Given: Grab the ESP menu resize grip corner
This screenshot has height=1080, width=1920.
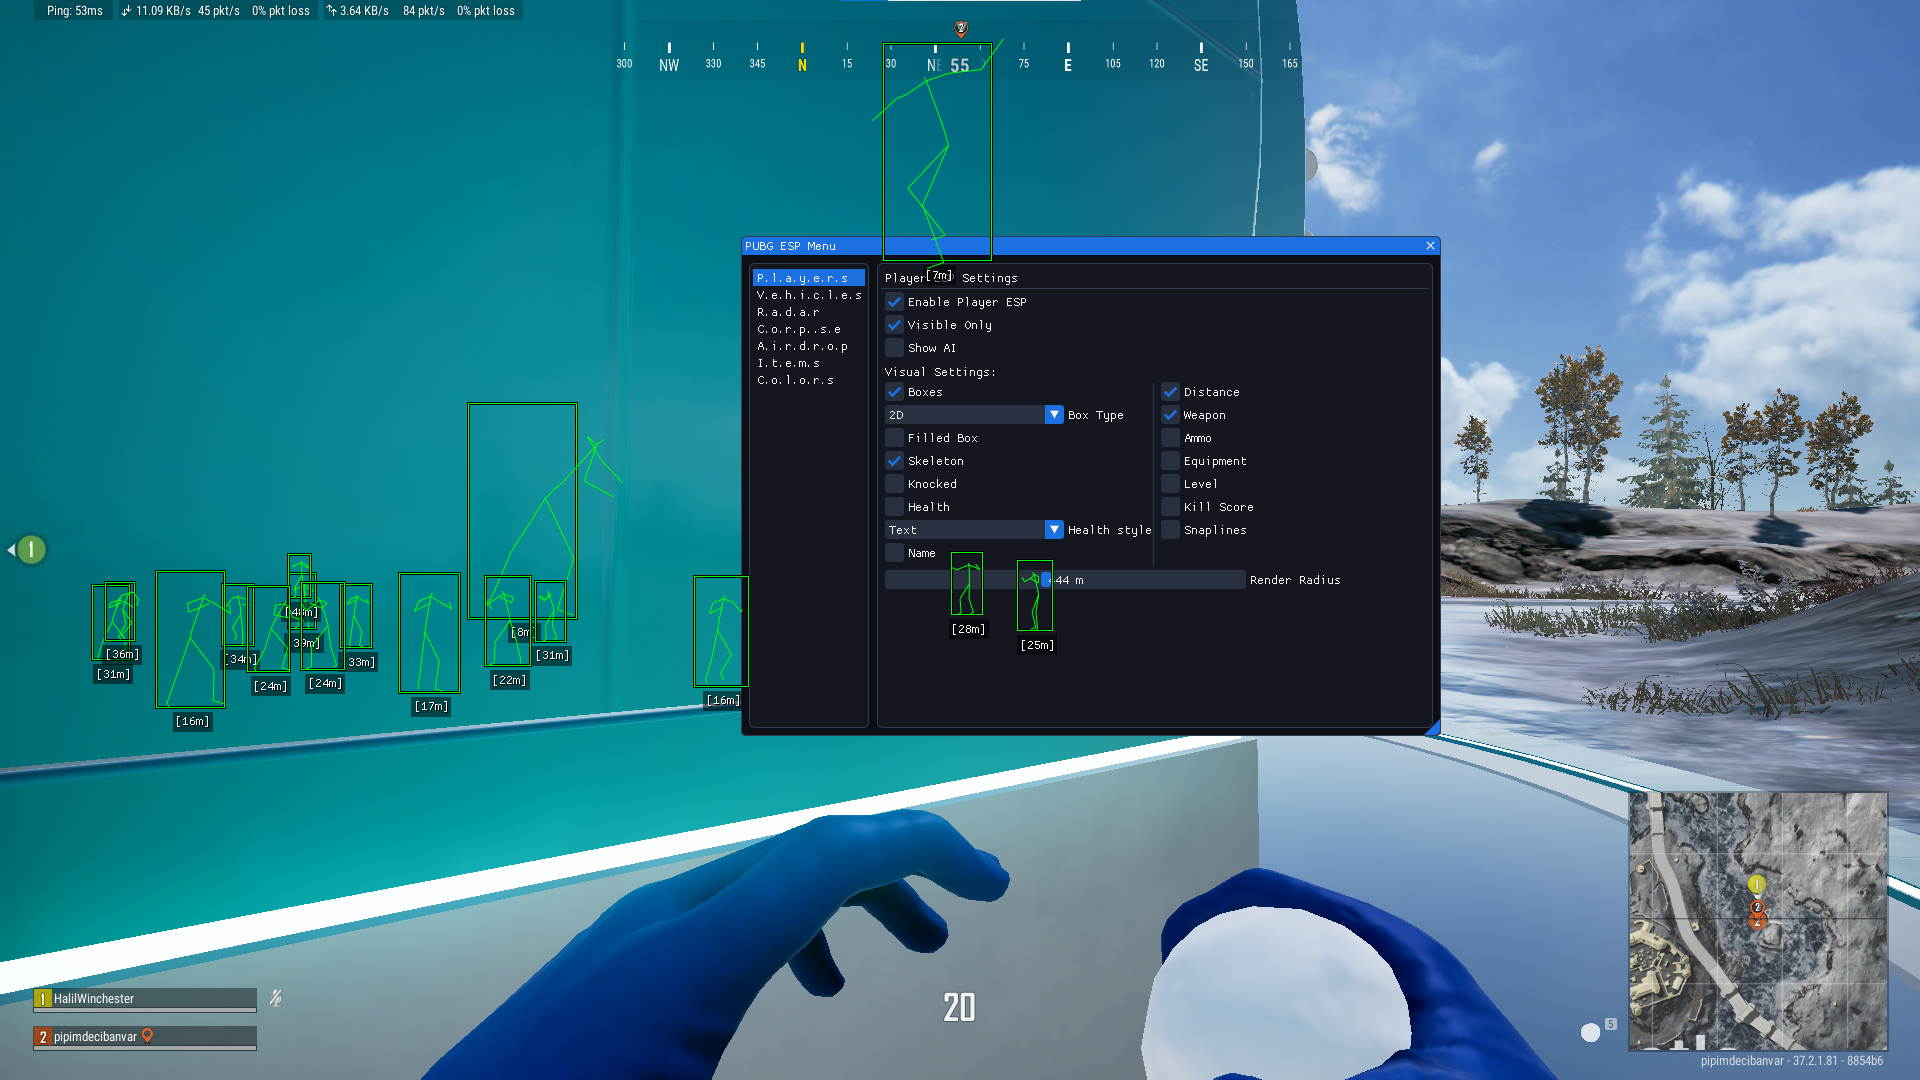Looking at the screenshot, I should pos(1432,729).
